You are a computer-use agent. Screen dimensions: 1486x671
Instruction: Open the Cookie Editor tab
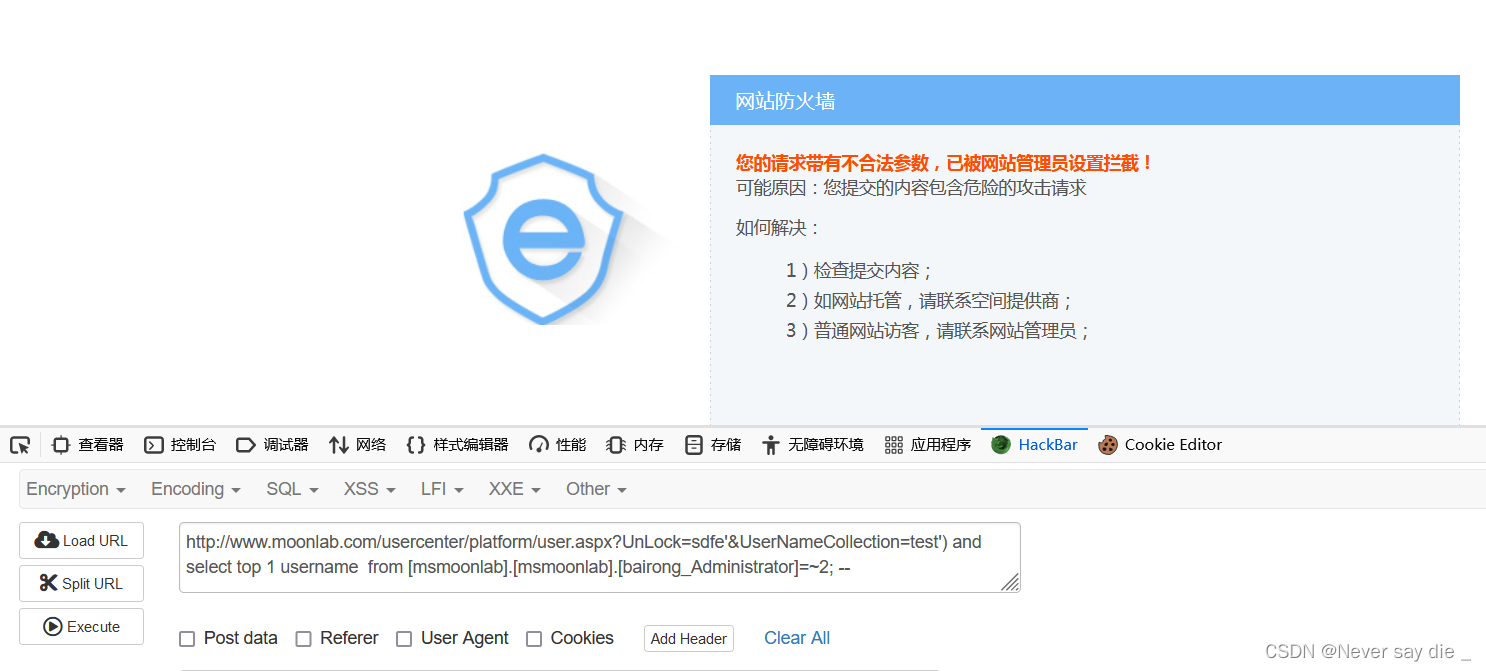1160,445
